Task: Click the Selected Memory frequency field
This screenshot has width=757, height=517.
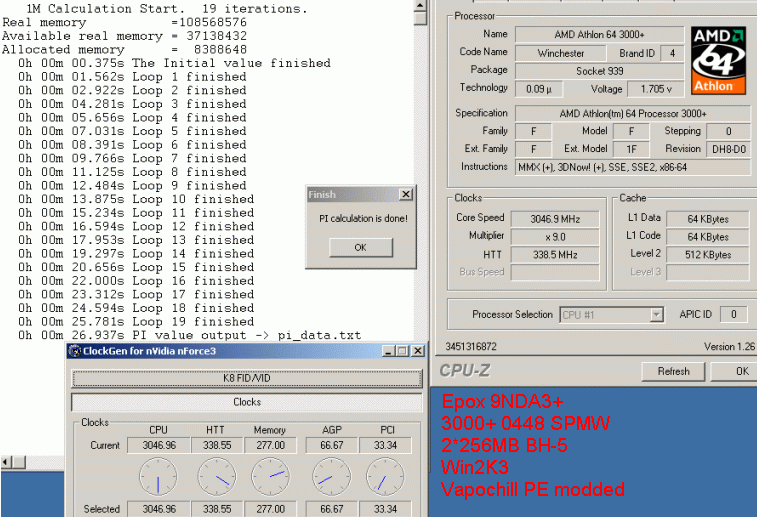Action: (270, 509)
